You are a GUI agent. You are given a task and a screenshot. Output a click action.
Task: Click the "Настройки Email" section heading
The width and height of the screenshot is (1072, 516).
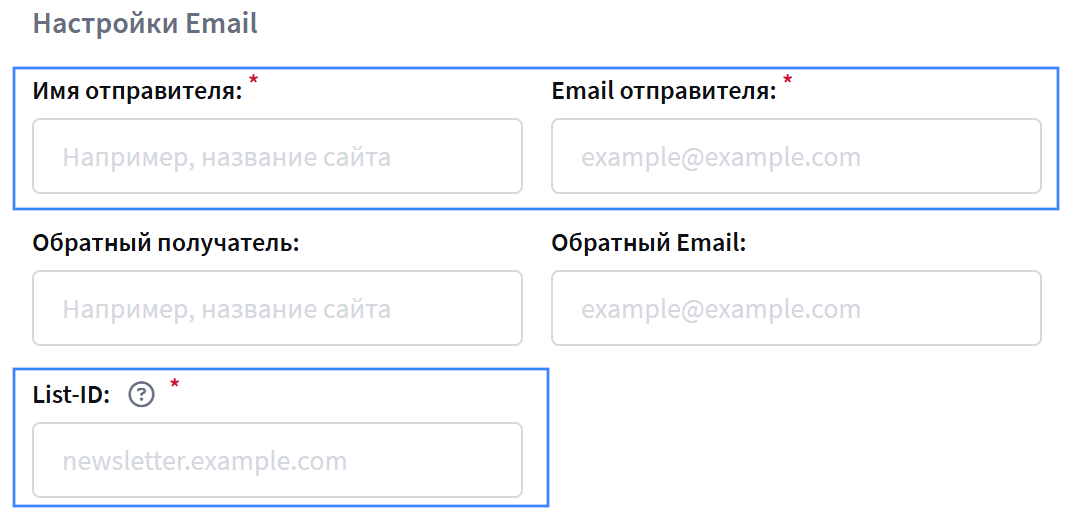click(x=145, y=23)
